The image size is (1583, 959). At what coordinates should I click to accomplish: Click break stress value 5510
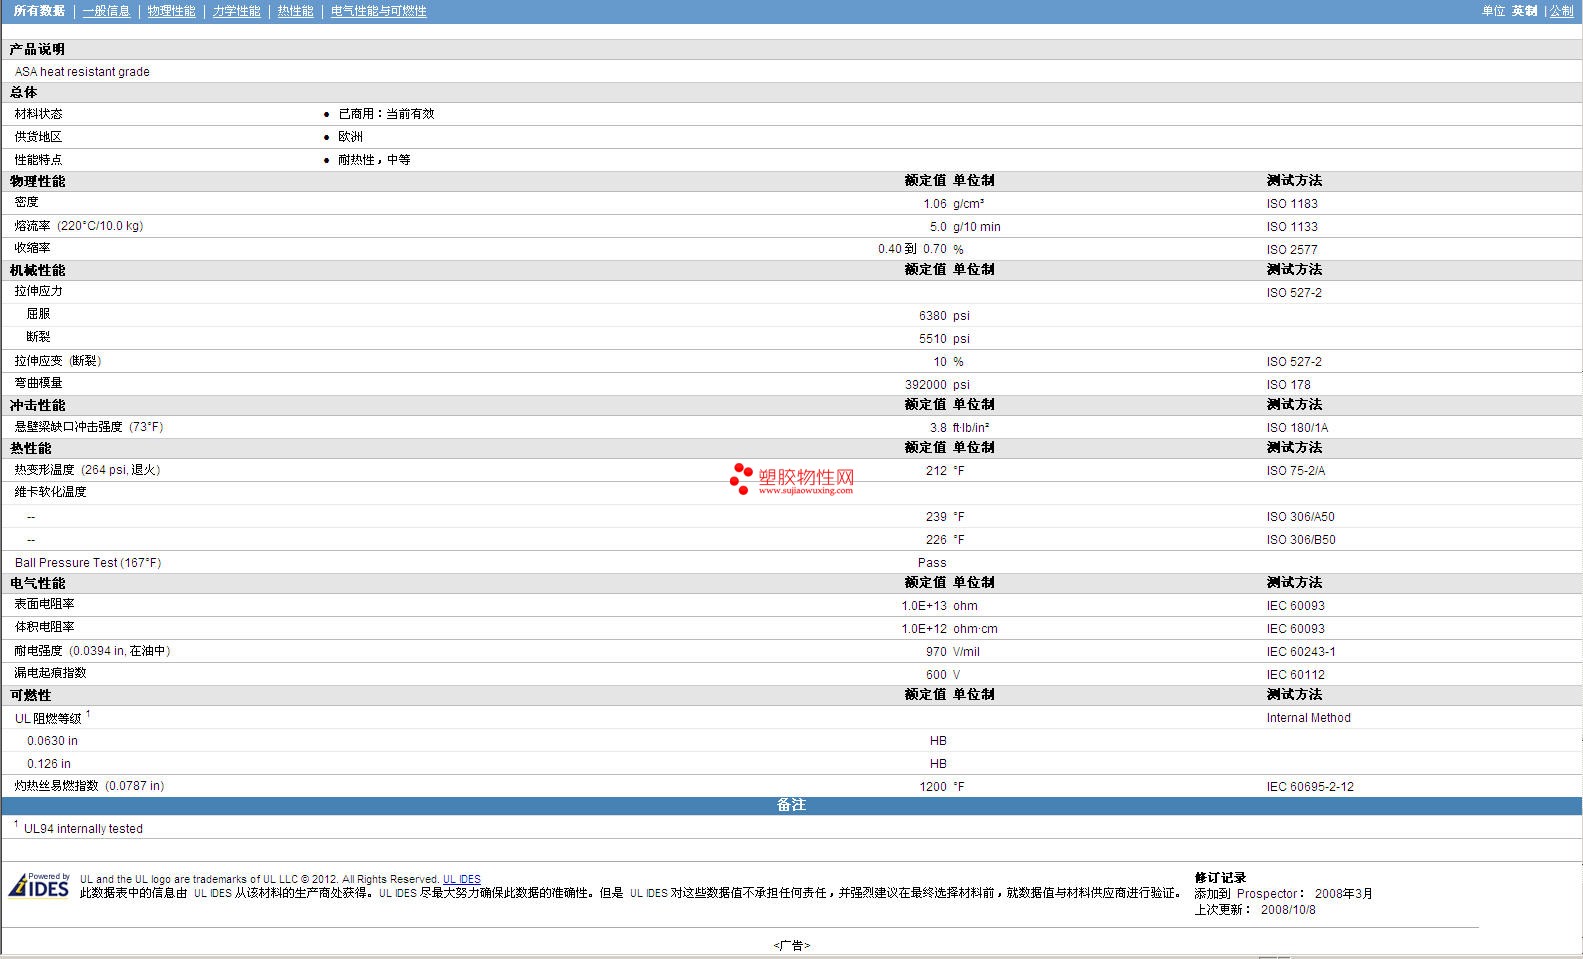click(932, 339)
